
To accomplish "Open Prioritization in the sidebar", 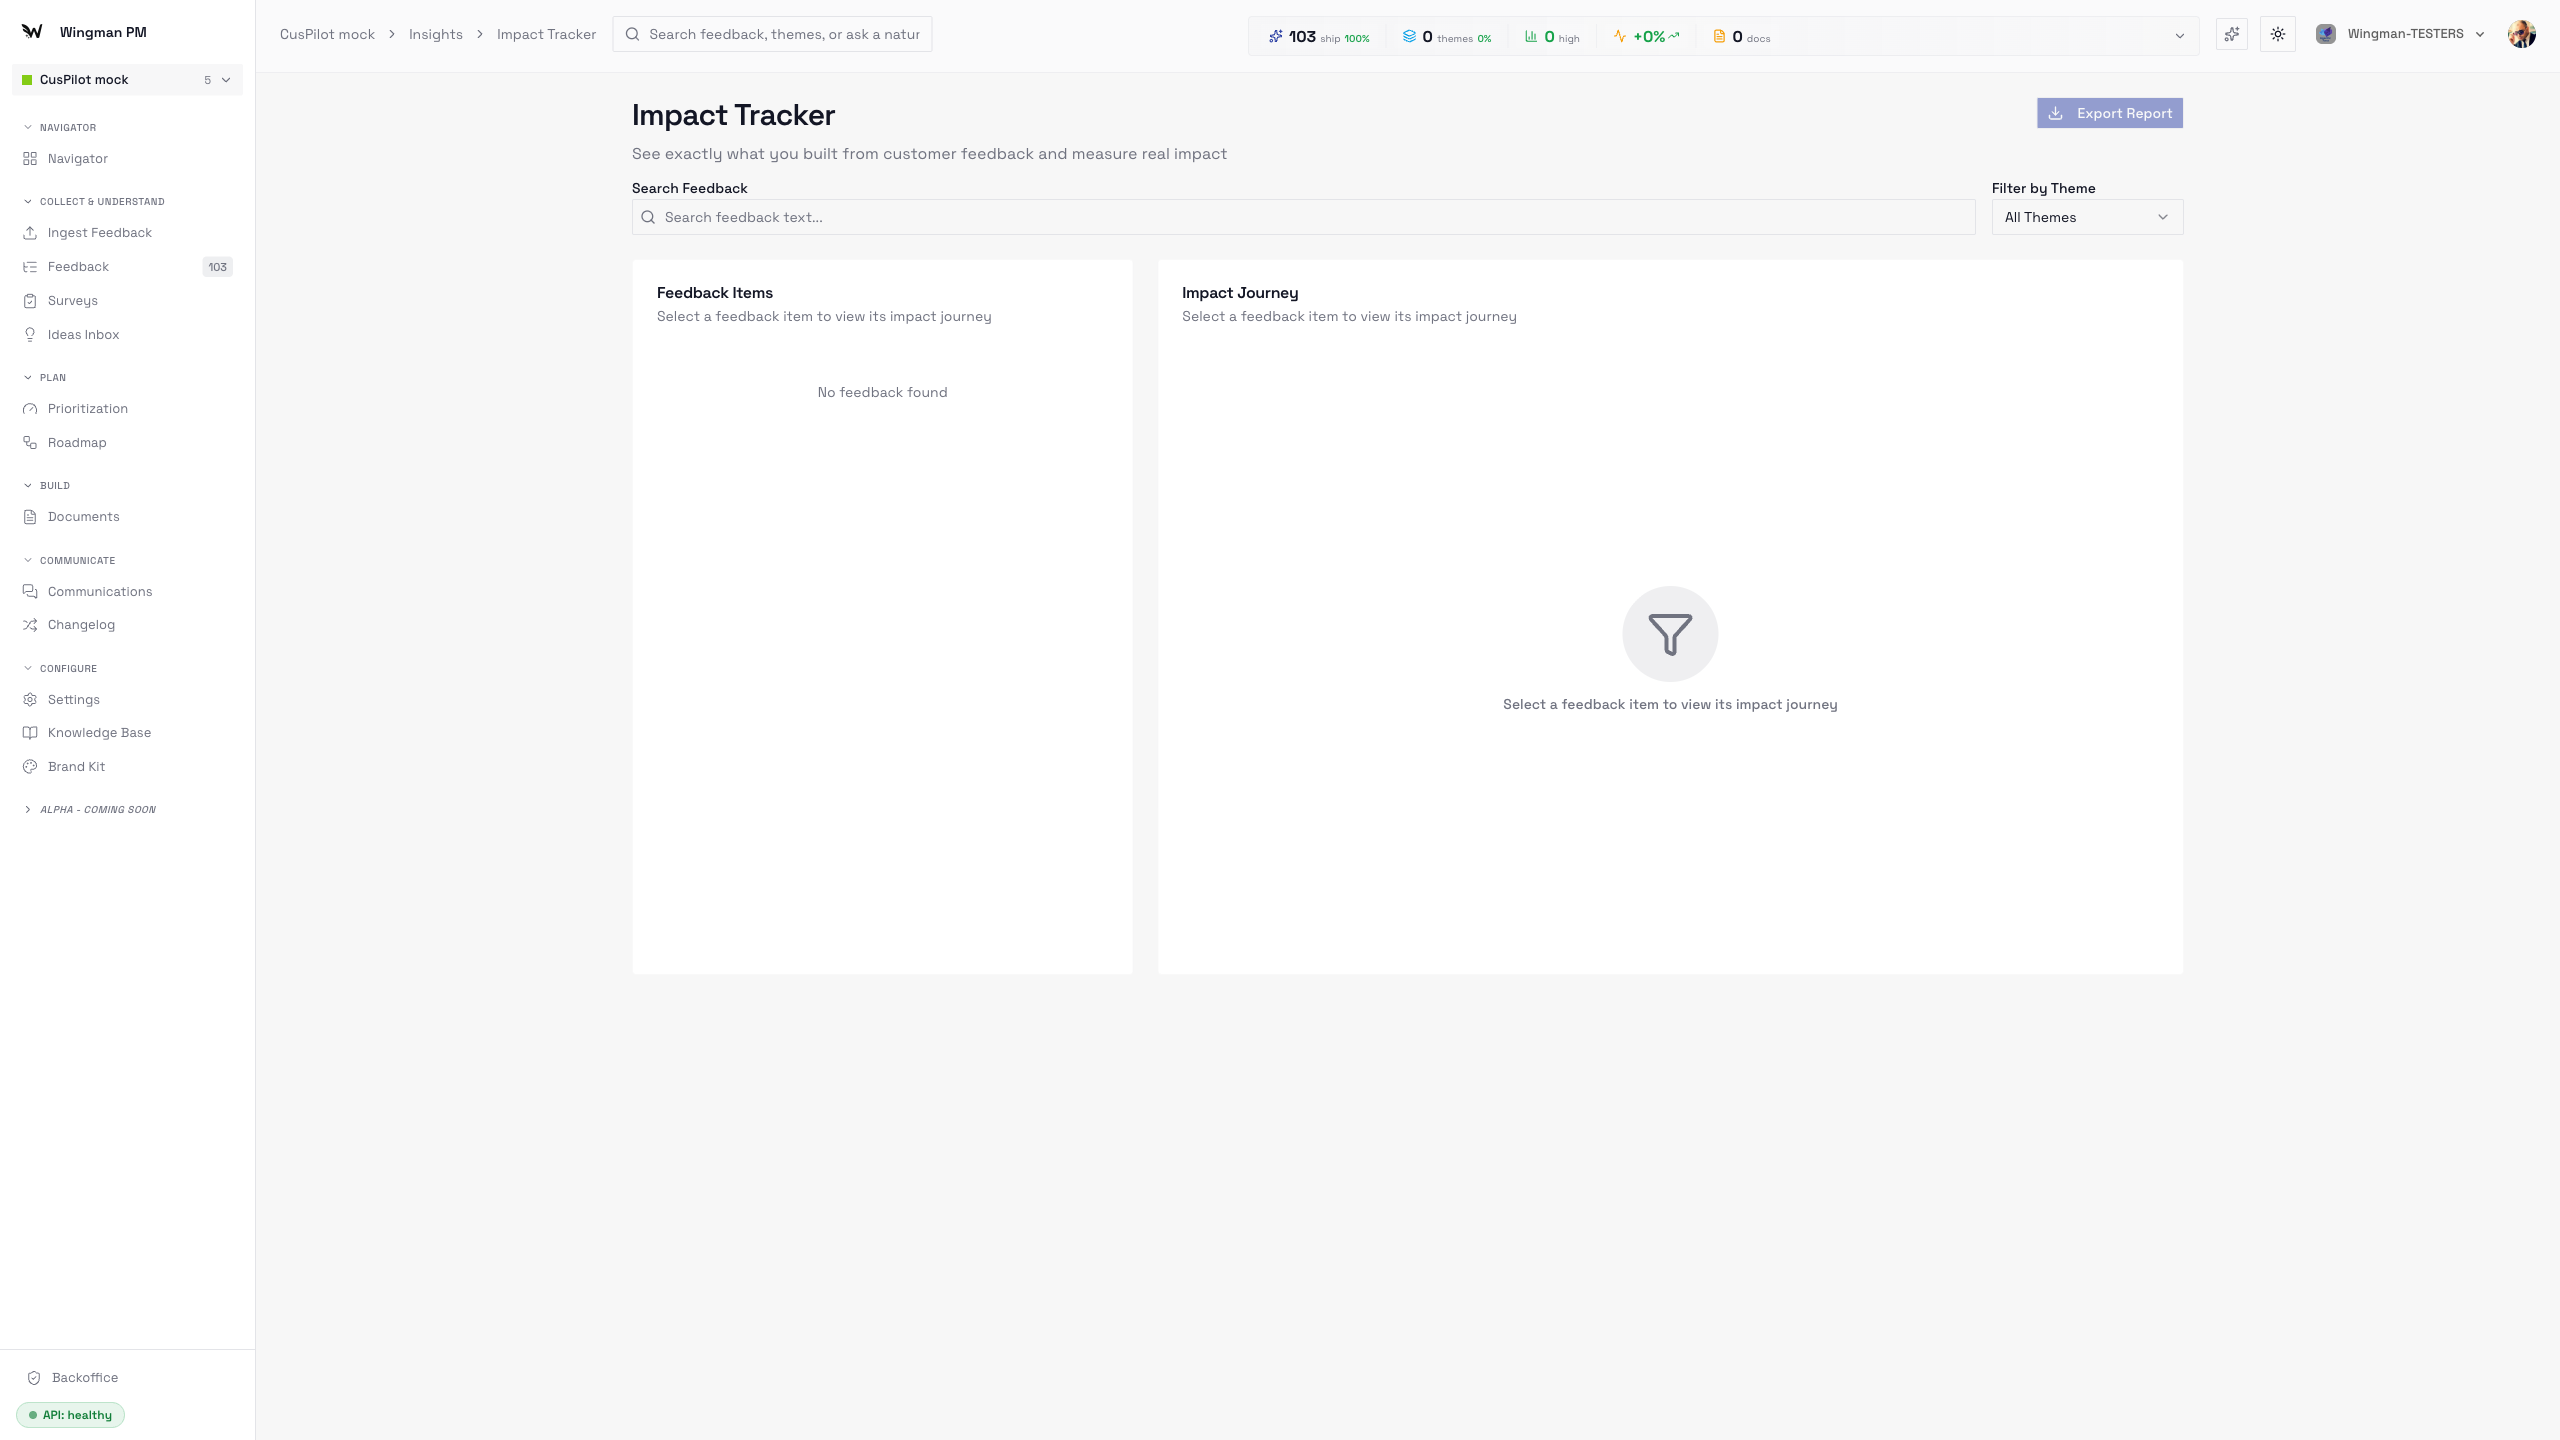I will point(88,409).
